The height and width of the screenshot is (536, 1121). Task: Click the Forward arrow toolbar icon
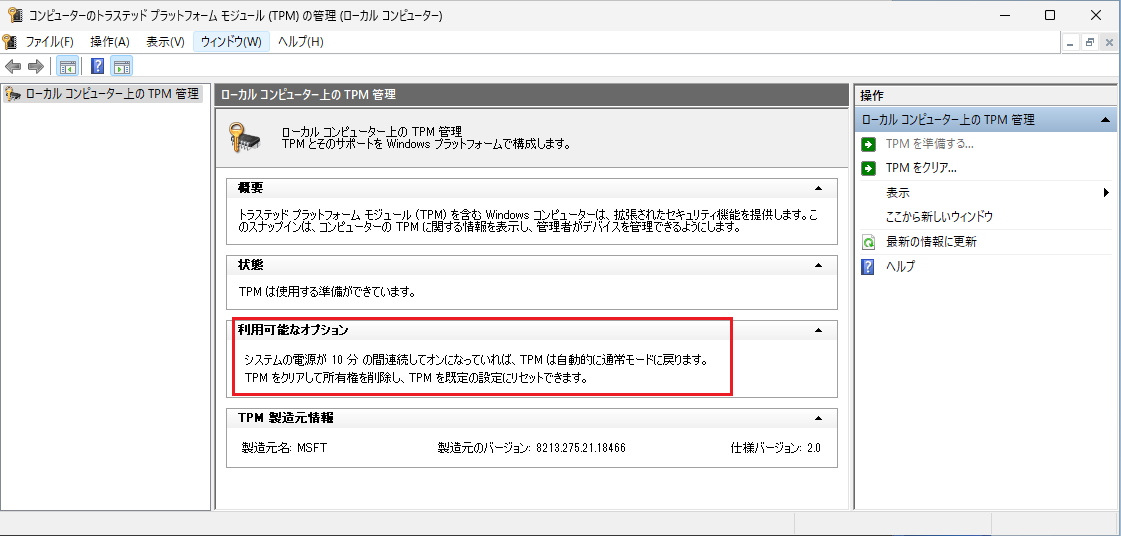click(36, 66)
